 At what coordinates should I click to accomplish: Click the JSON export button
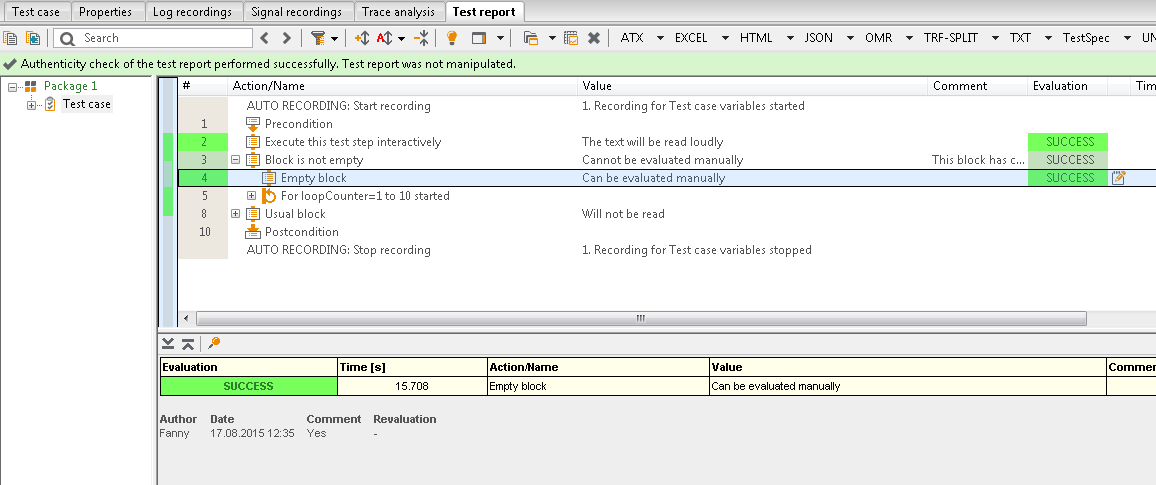point(820,38)
